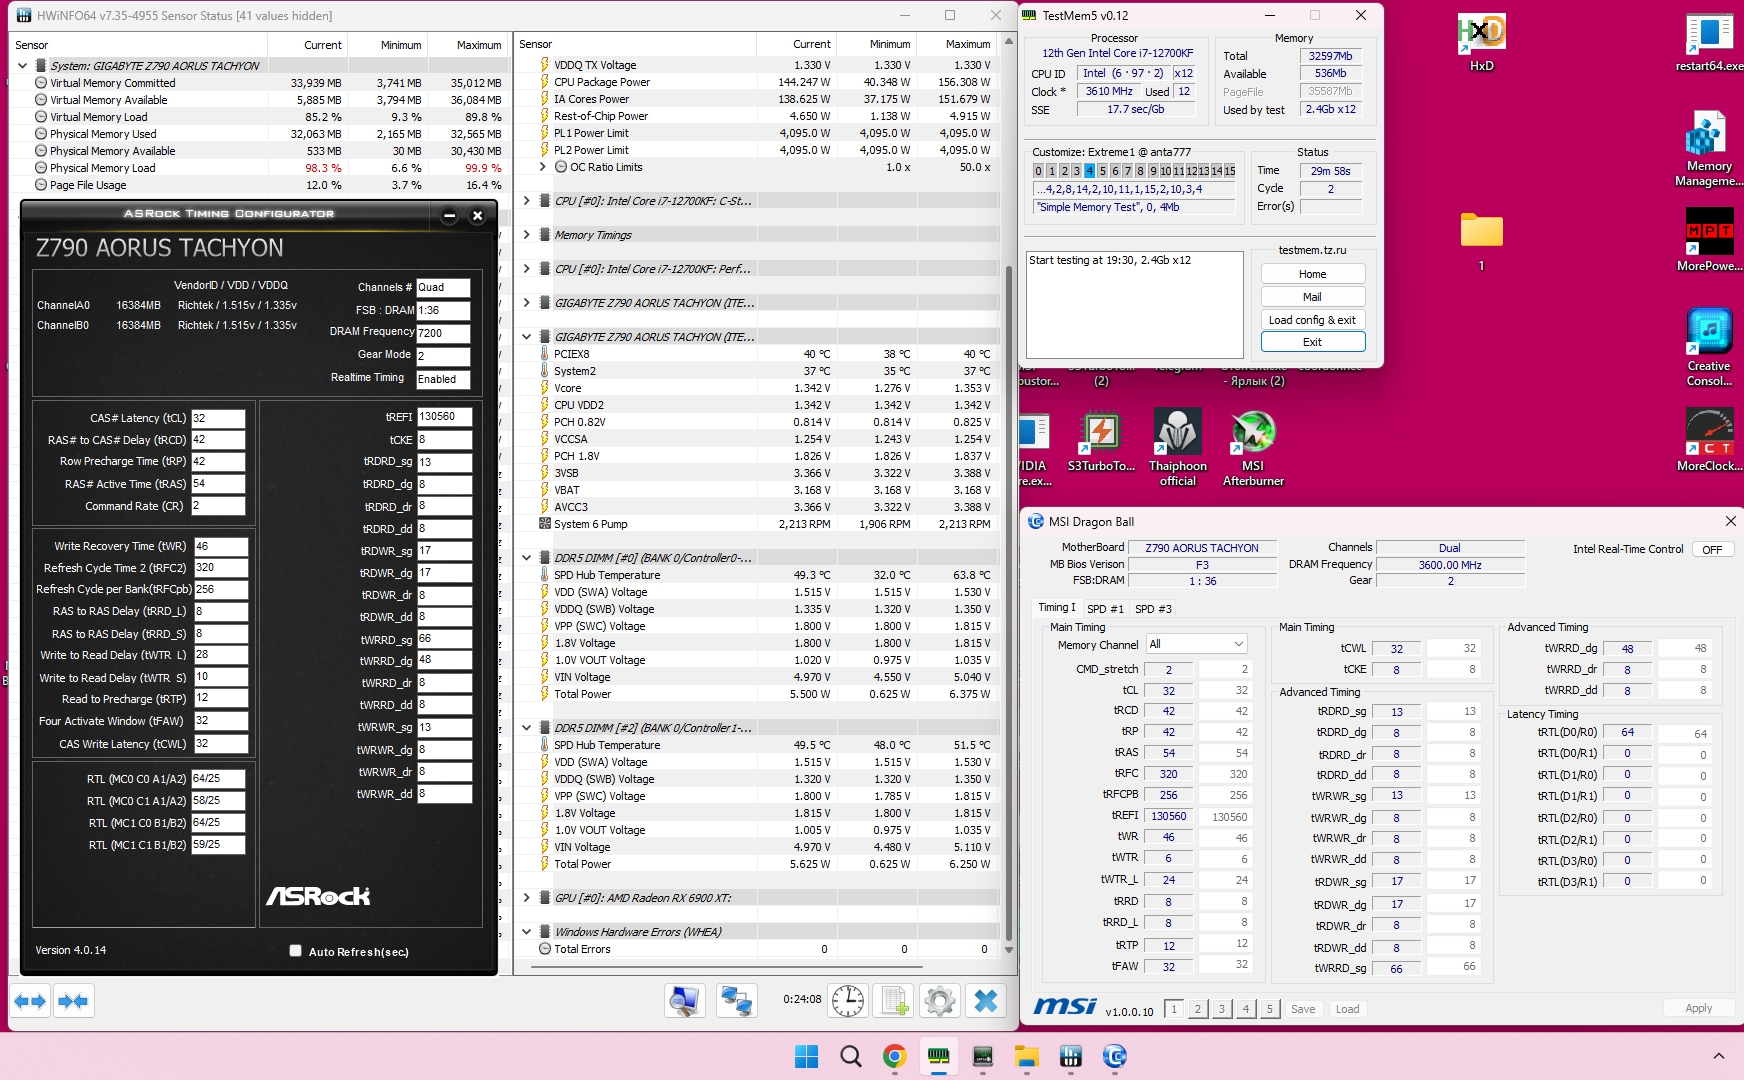Open Thaiphoon official desktop icon
The image size is (1744, 1080).
[1178, 447]
